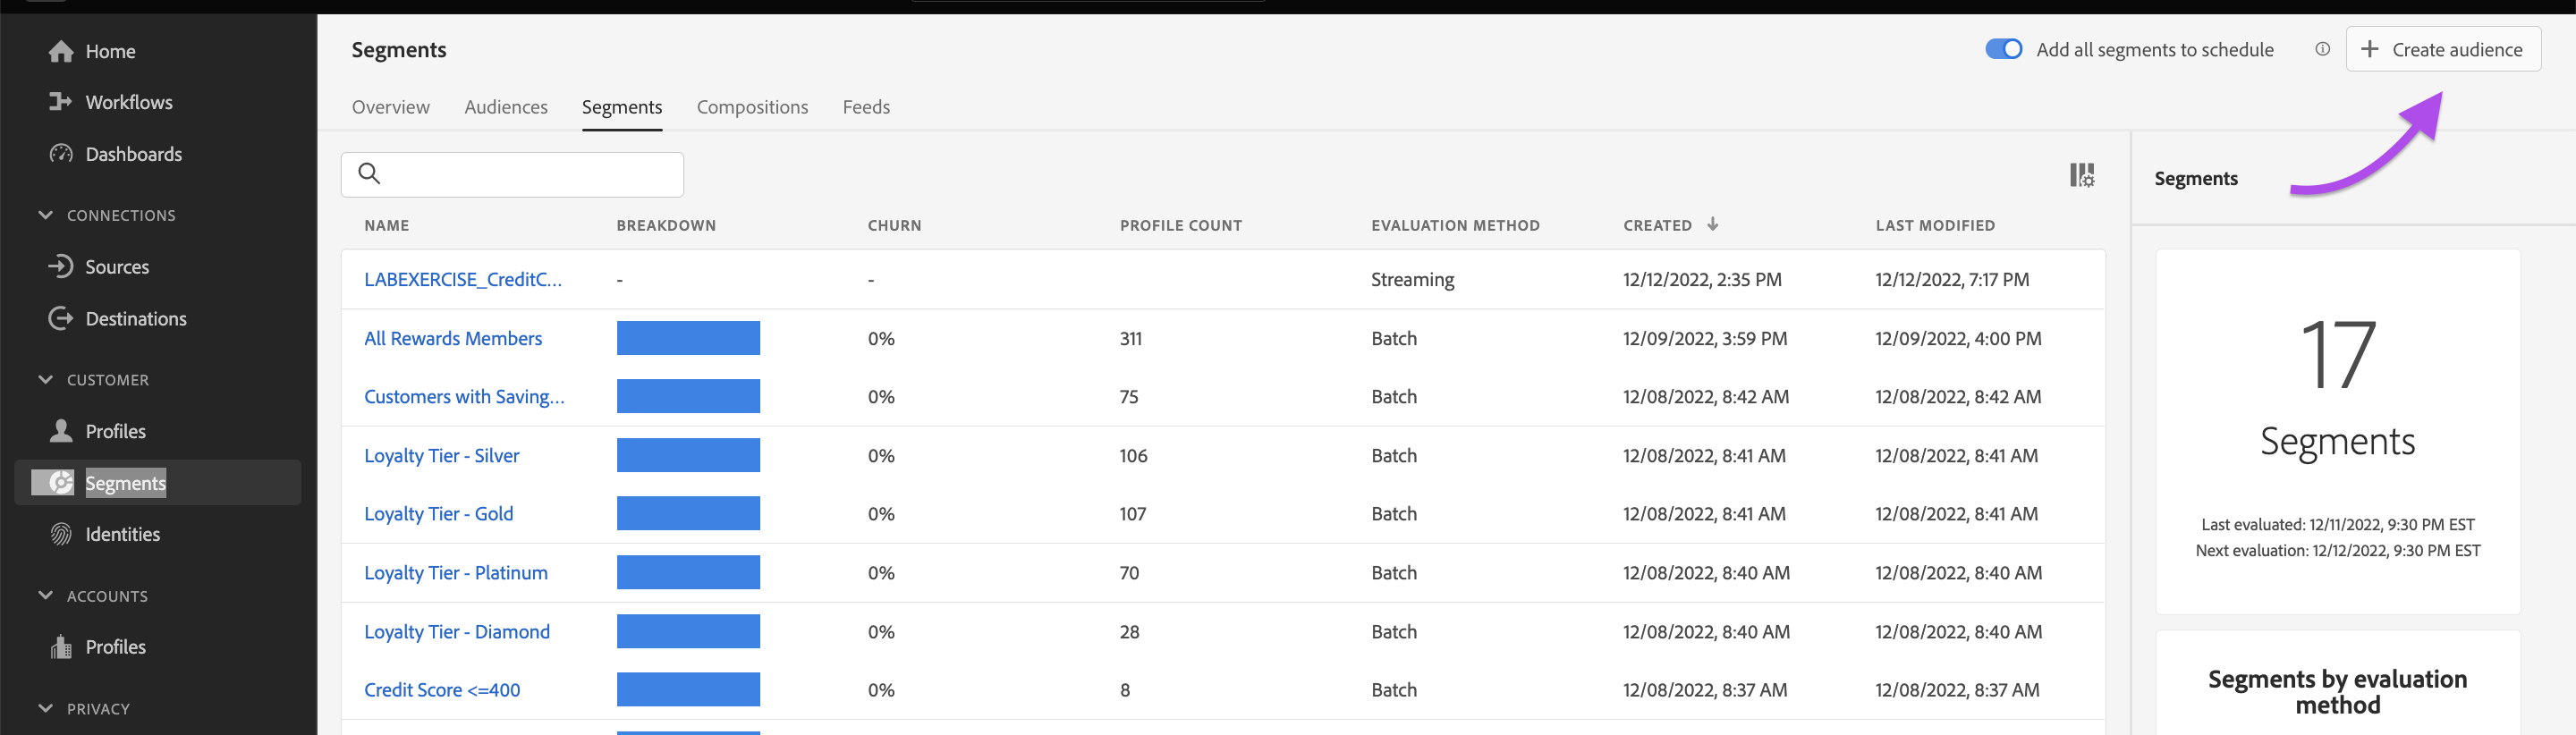The image size is (2576, 735).
Task: Click the Create audience button
Action: coord(2443,49)
